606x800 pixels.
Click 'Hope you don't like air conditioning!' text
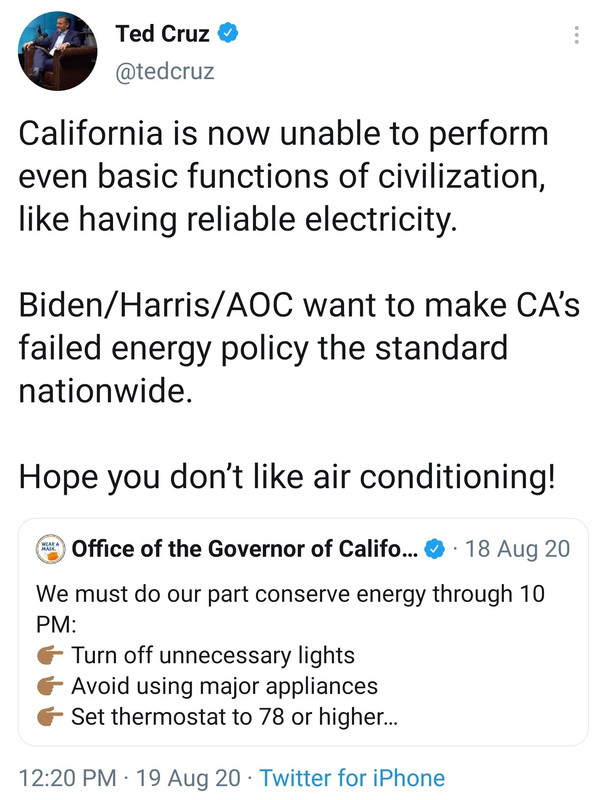(x=285, y=476)
